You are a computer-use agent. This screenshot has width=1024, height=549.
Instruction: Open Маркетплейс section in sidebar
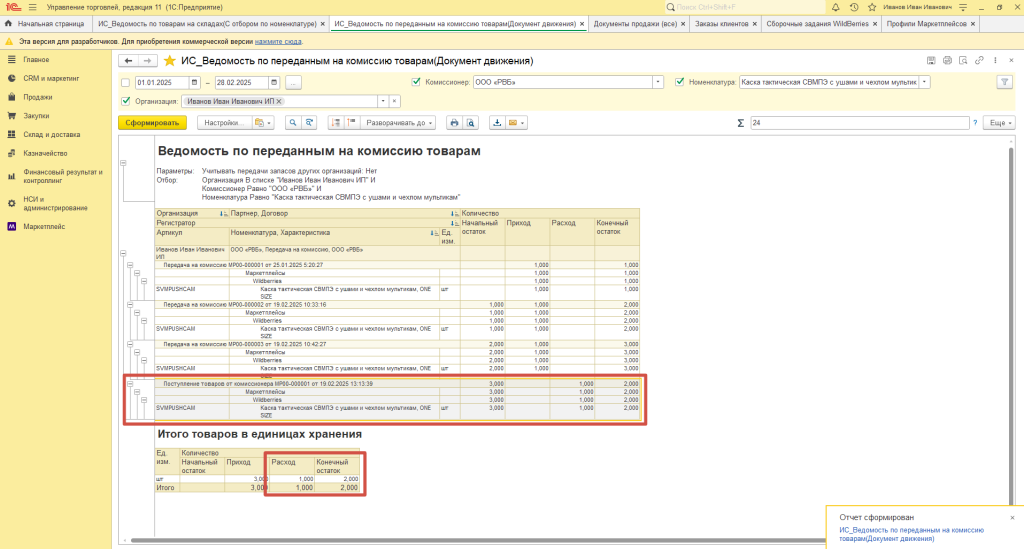[x=44, y=227]
